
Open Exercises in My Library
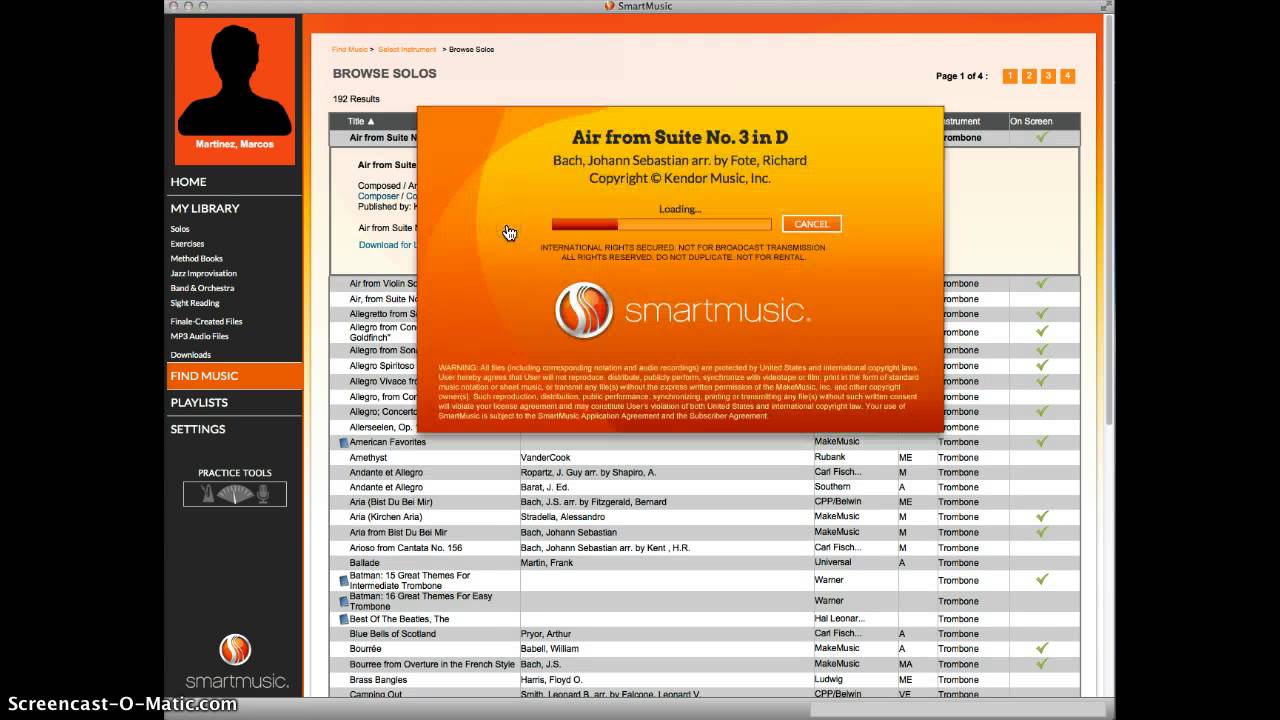pyautogui.click(x=187, y=244)
